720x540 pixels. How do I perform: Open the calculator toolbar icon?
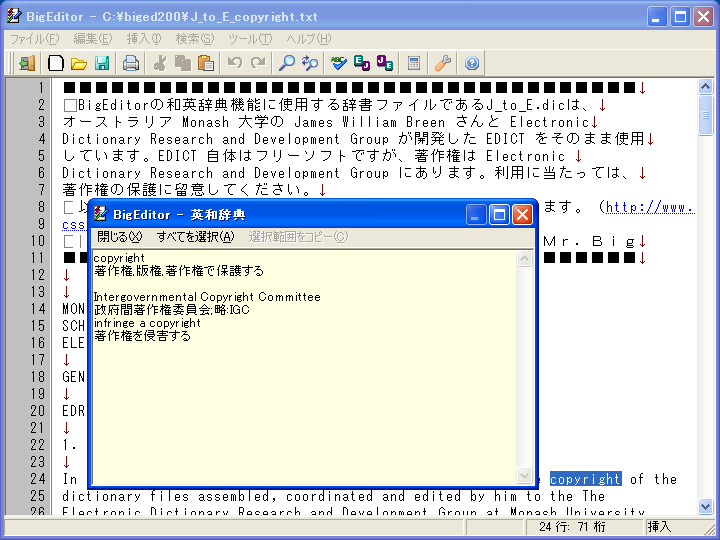point(413,63)
